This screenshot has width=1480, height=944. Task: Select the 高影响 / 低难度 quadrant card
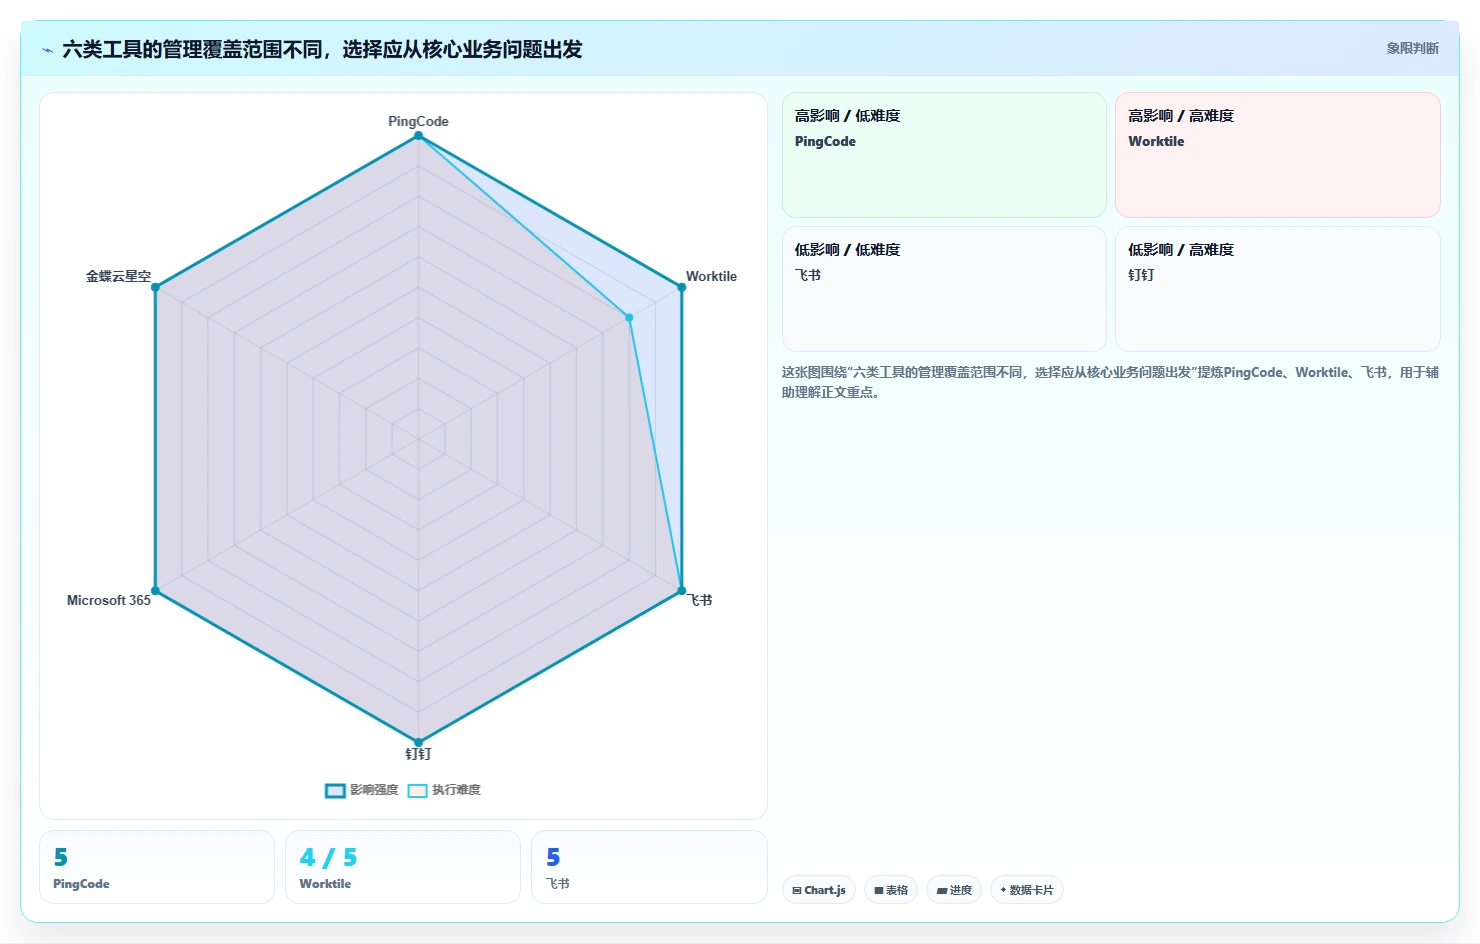[944, 155]
